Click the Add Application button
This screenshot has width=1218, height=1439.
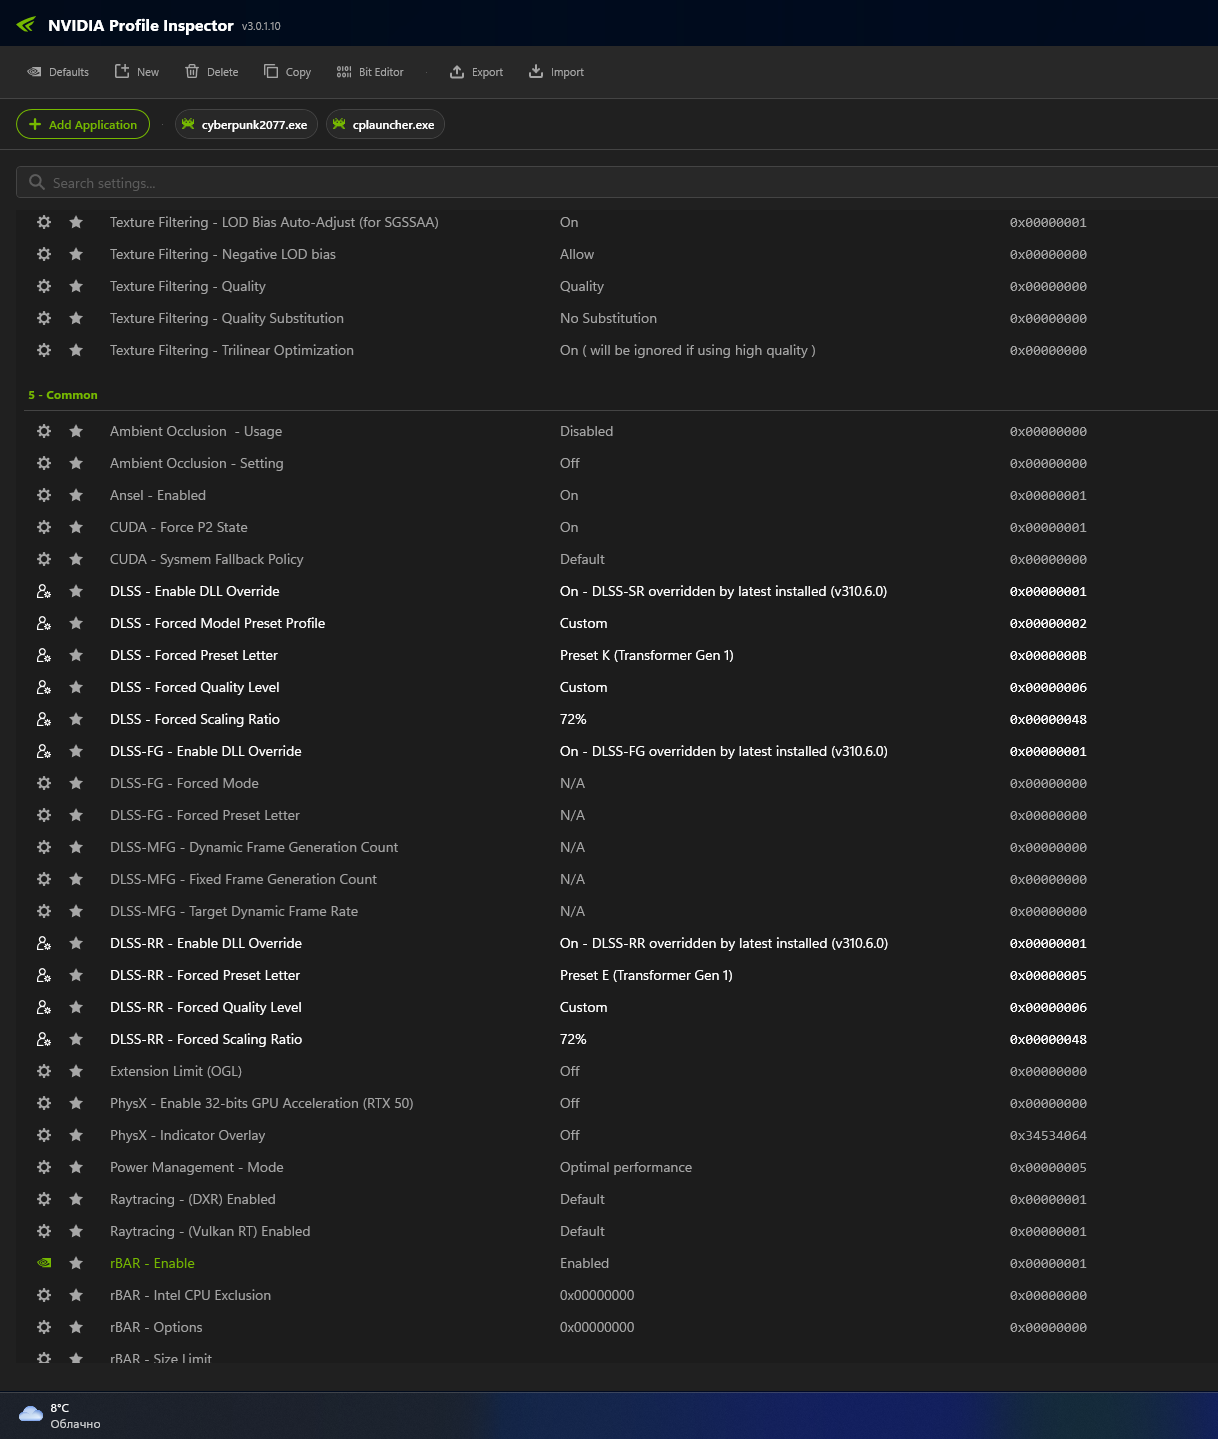point(83,125)
